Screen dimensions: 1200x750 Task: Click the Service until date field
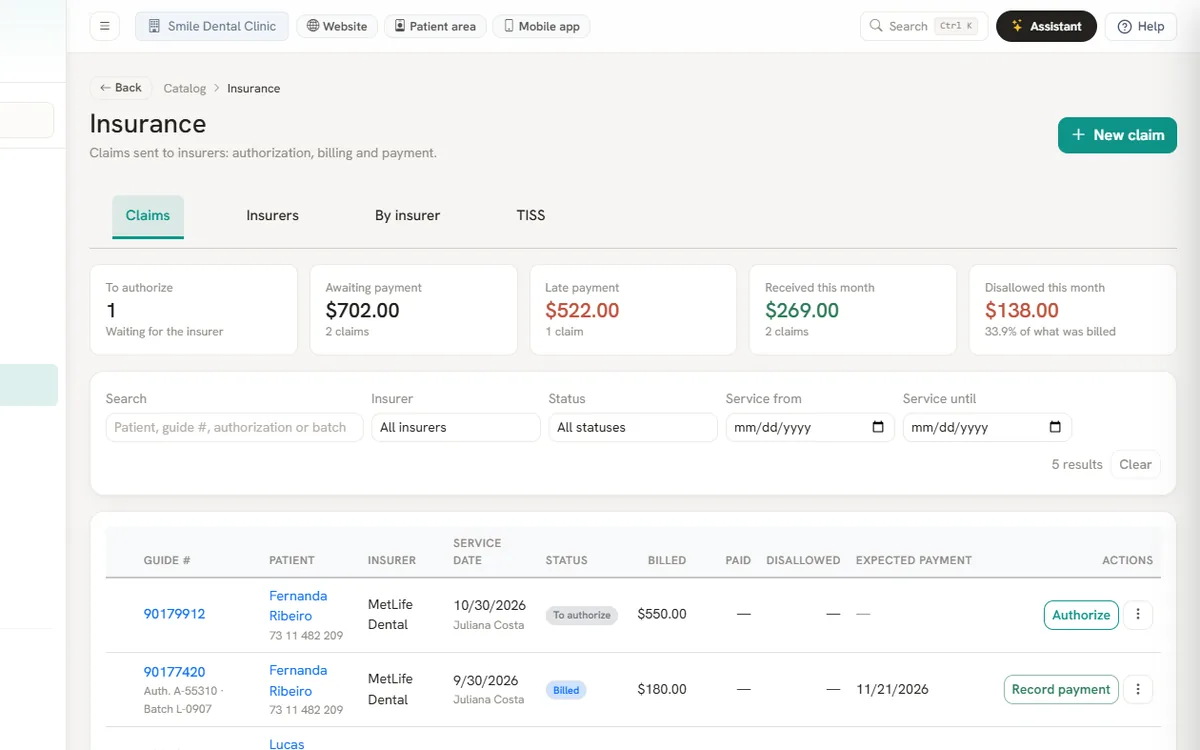tap(987, 427)
